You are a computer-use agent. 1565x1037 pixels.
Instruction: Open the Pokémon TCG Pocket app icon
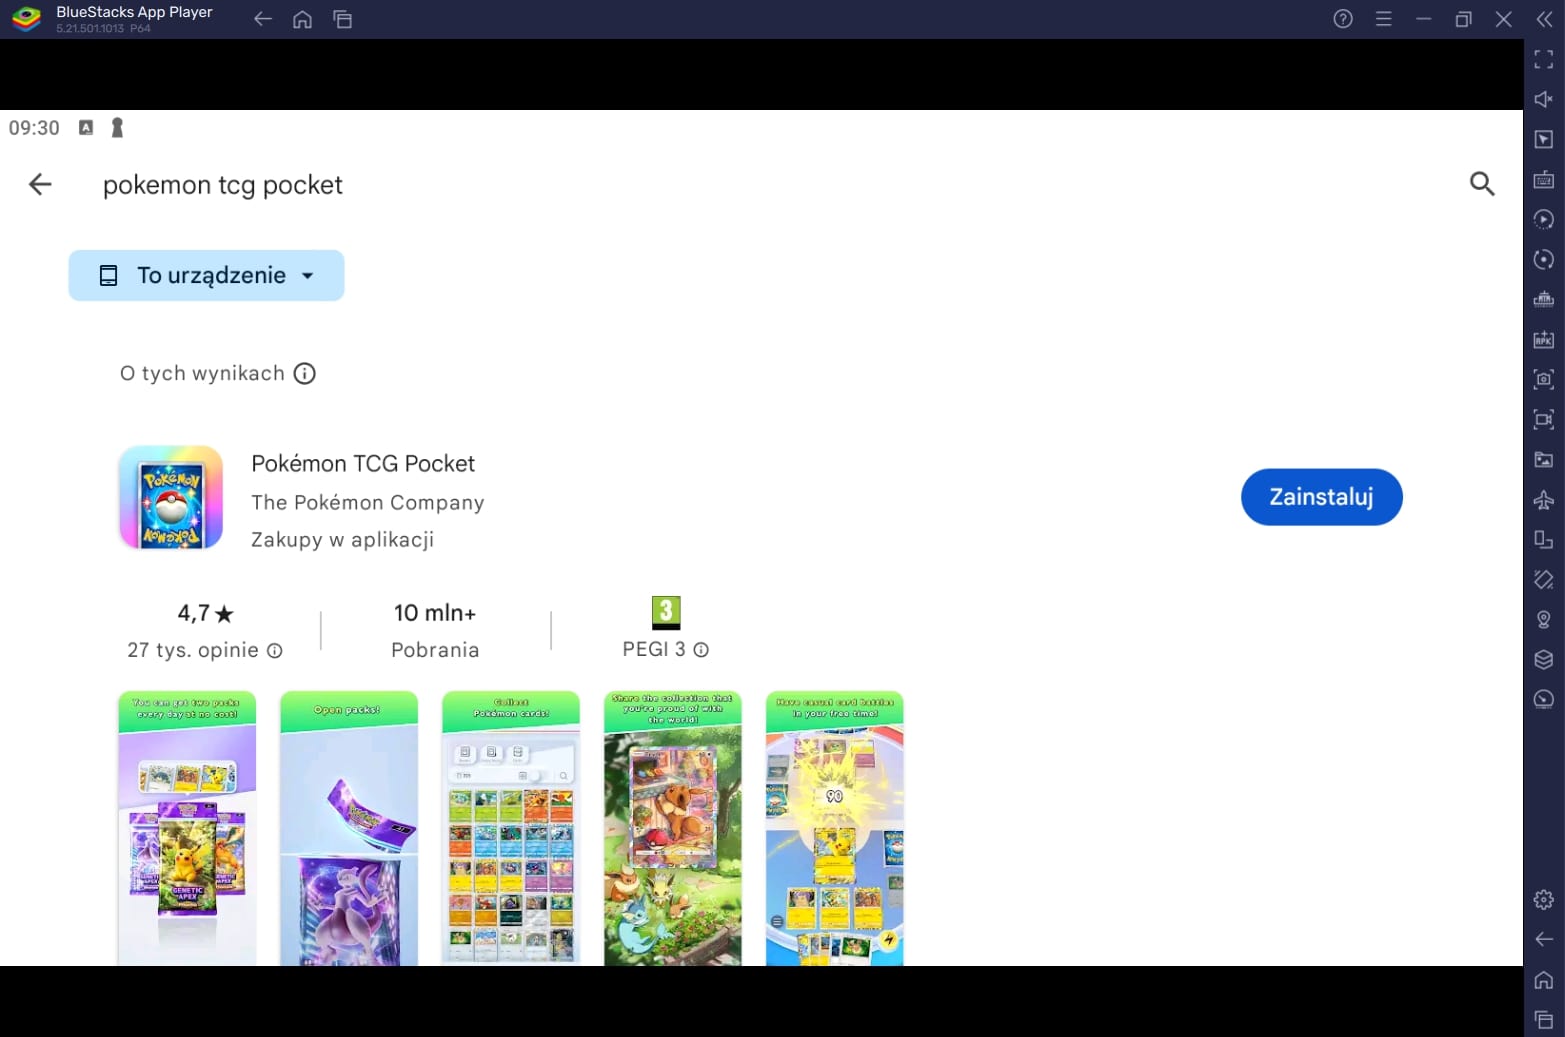[x=171, y=497]
